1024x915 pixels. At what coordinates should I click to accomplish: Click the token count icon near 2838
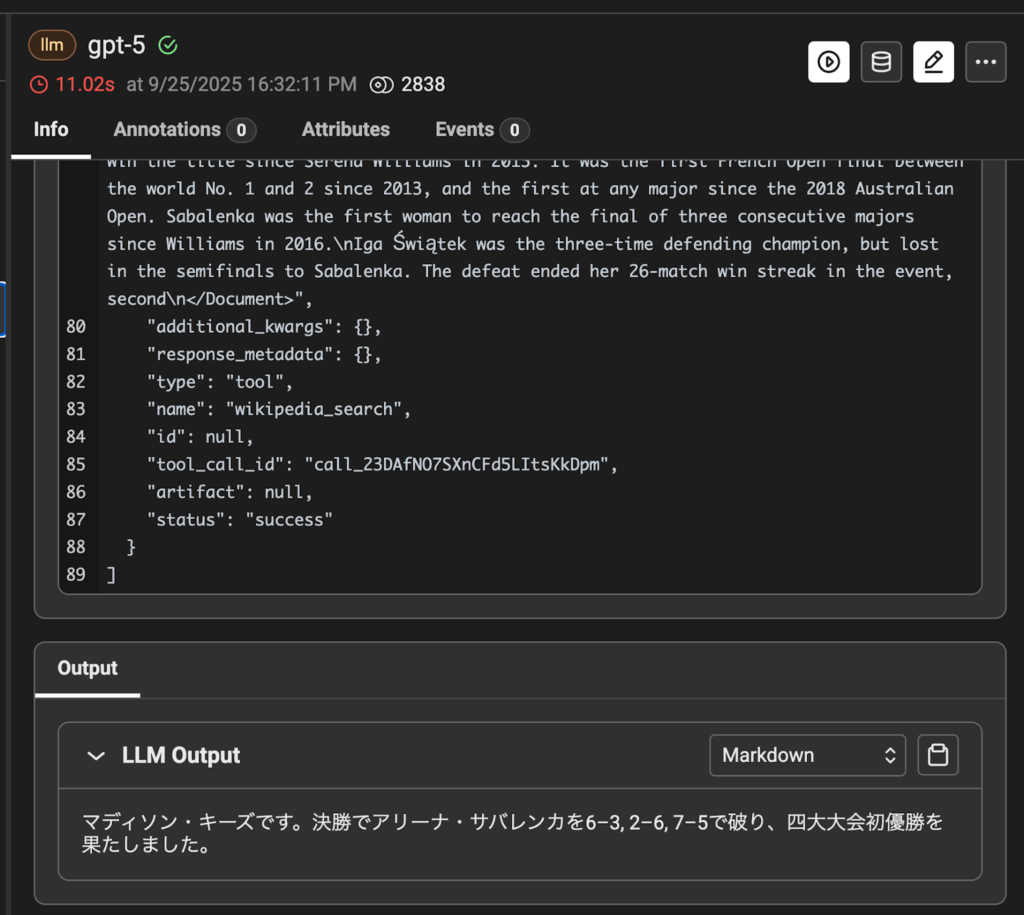(381, 85)
